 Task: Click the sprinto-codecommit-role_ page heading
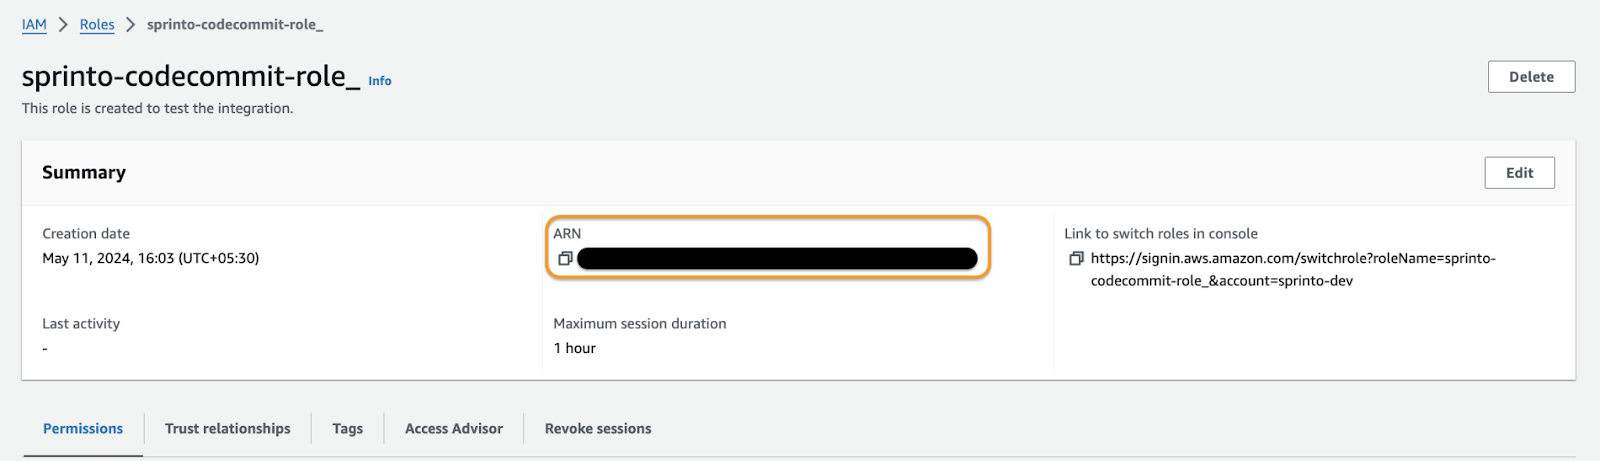coord(191,77)
